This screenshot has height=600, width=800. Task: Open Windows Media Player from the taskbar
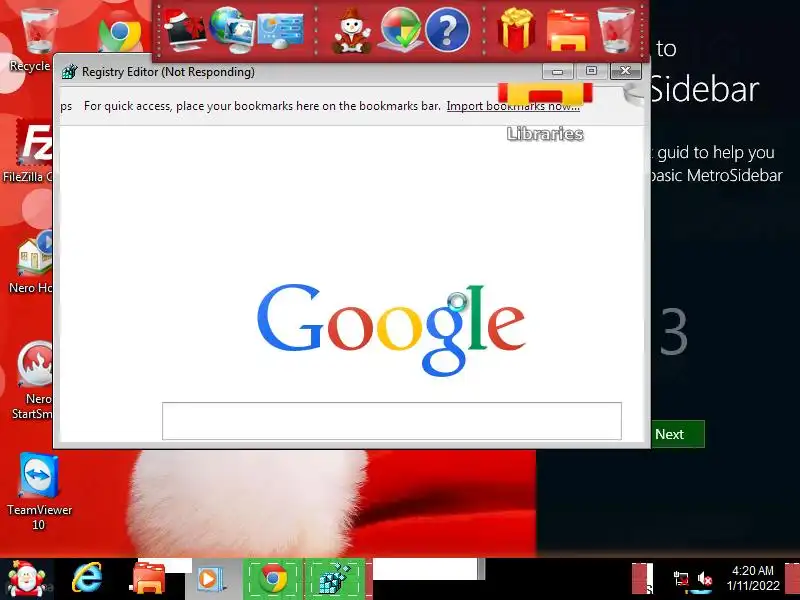(x=210, y=580)
